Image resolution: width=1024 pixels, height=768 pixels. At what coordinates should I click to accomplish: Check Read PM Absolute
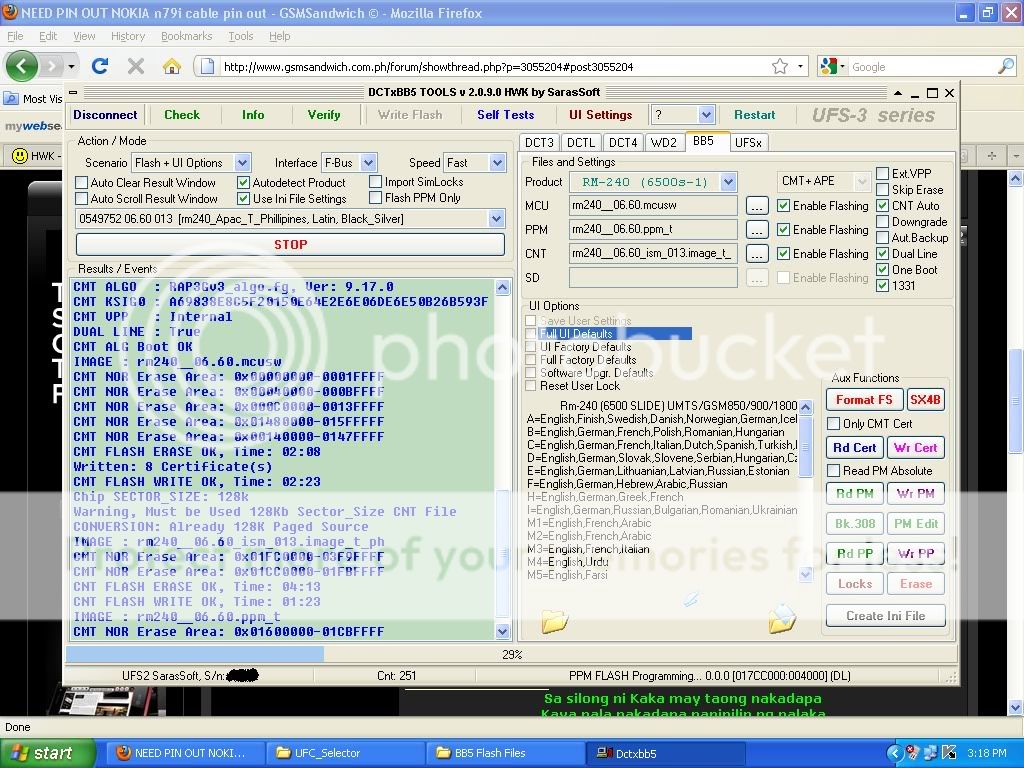pyautogui.click(x=833, y=470)
